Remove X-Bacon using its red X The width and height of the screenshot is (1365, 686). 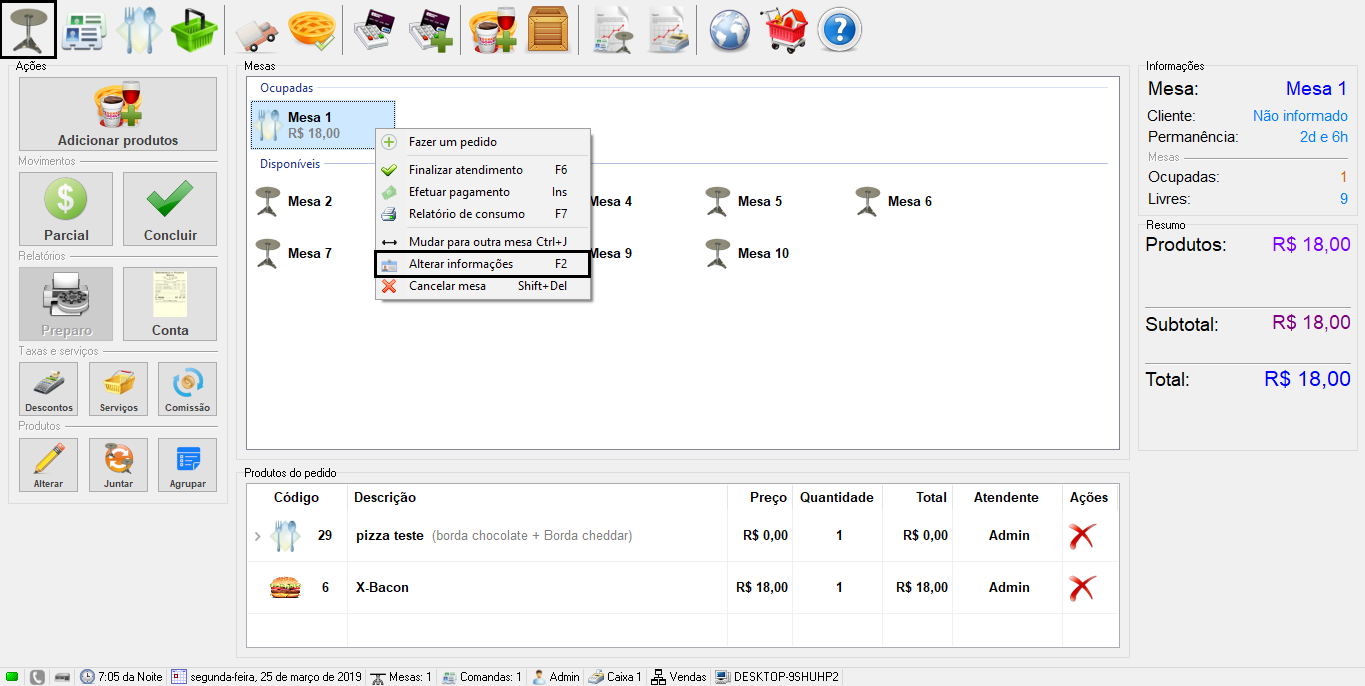pos(1081,588)
